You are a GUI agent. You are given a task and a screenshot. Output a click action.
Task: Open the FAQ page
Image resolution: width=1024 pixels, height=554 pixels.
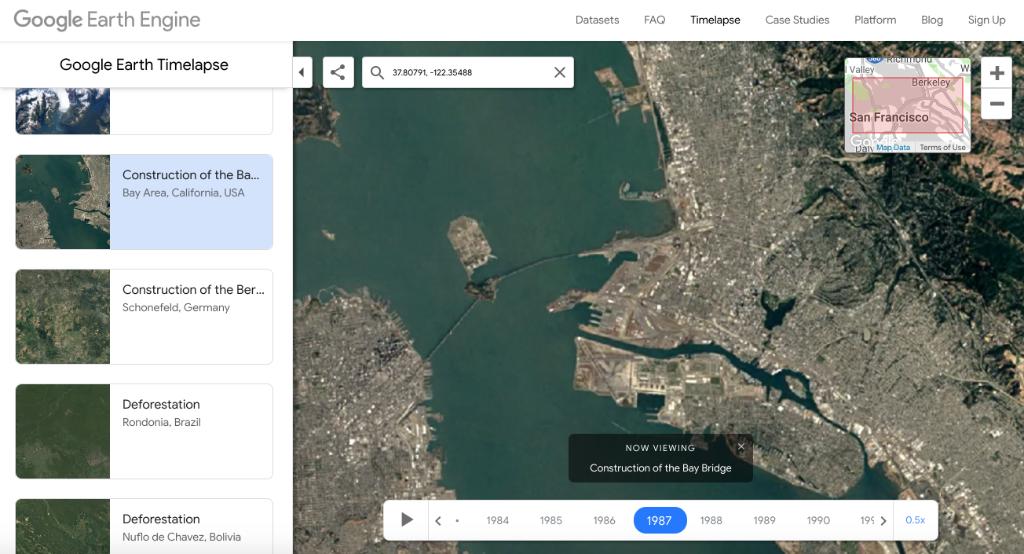[x=654, y=20]
